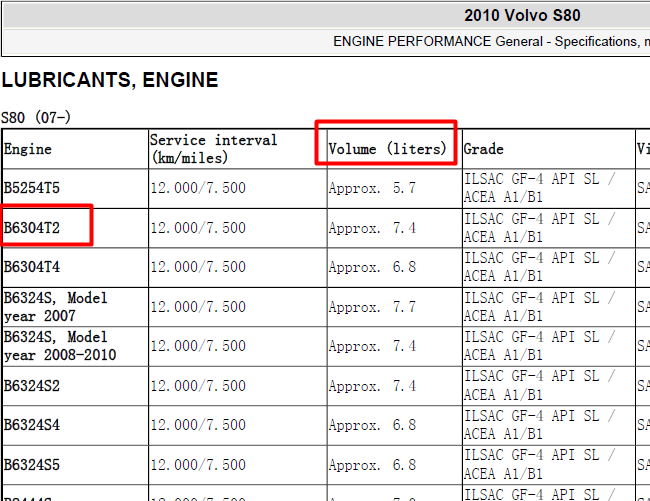Click the Volume (liters) column header
This screenshot has height=501, width=650.
[x=387, y=149]
